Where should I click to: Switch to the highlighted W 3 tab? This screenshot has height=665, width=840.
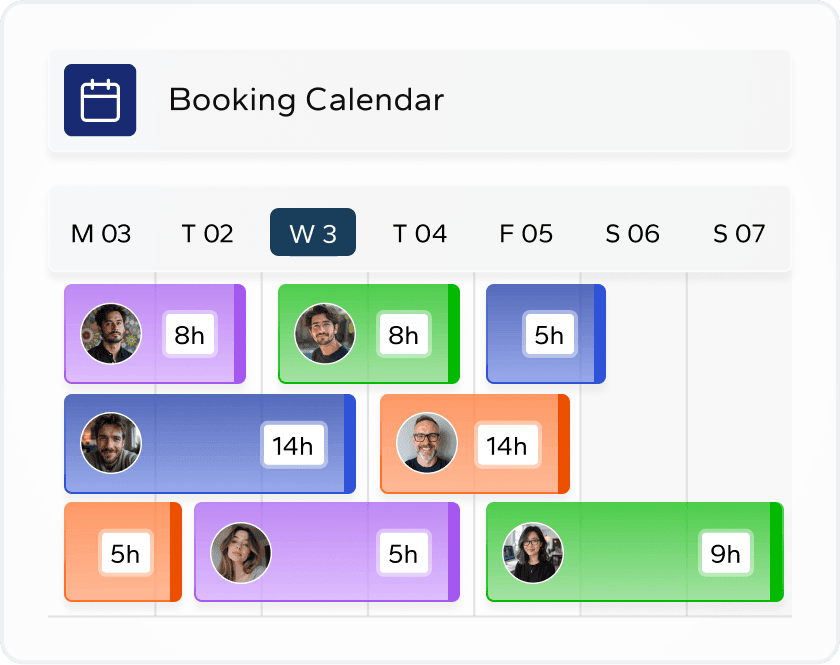313,233
